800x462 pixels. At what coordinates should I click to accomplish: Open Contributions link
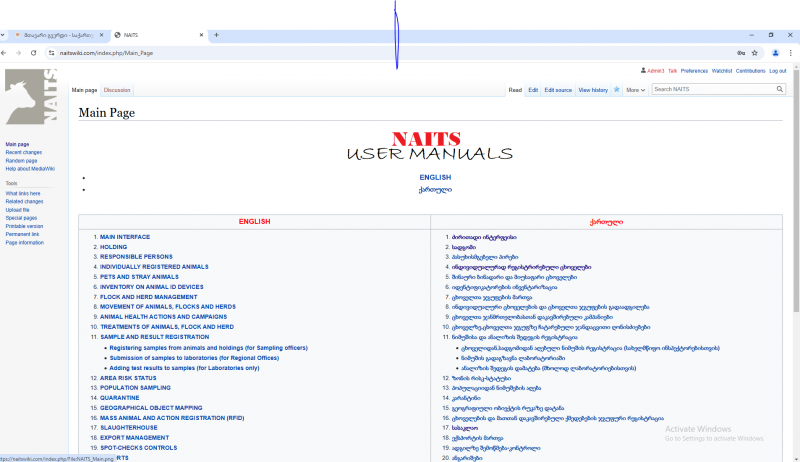point(751,71)
